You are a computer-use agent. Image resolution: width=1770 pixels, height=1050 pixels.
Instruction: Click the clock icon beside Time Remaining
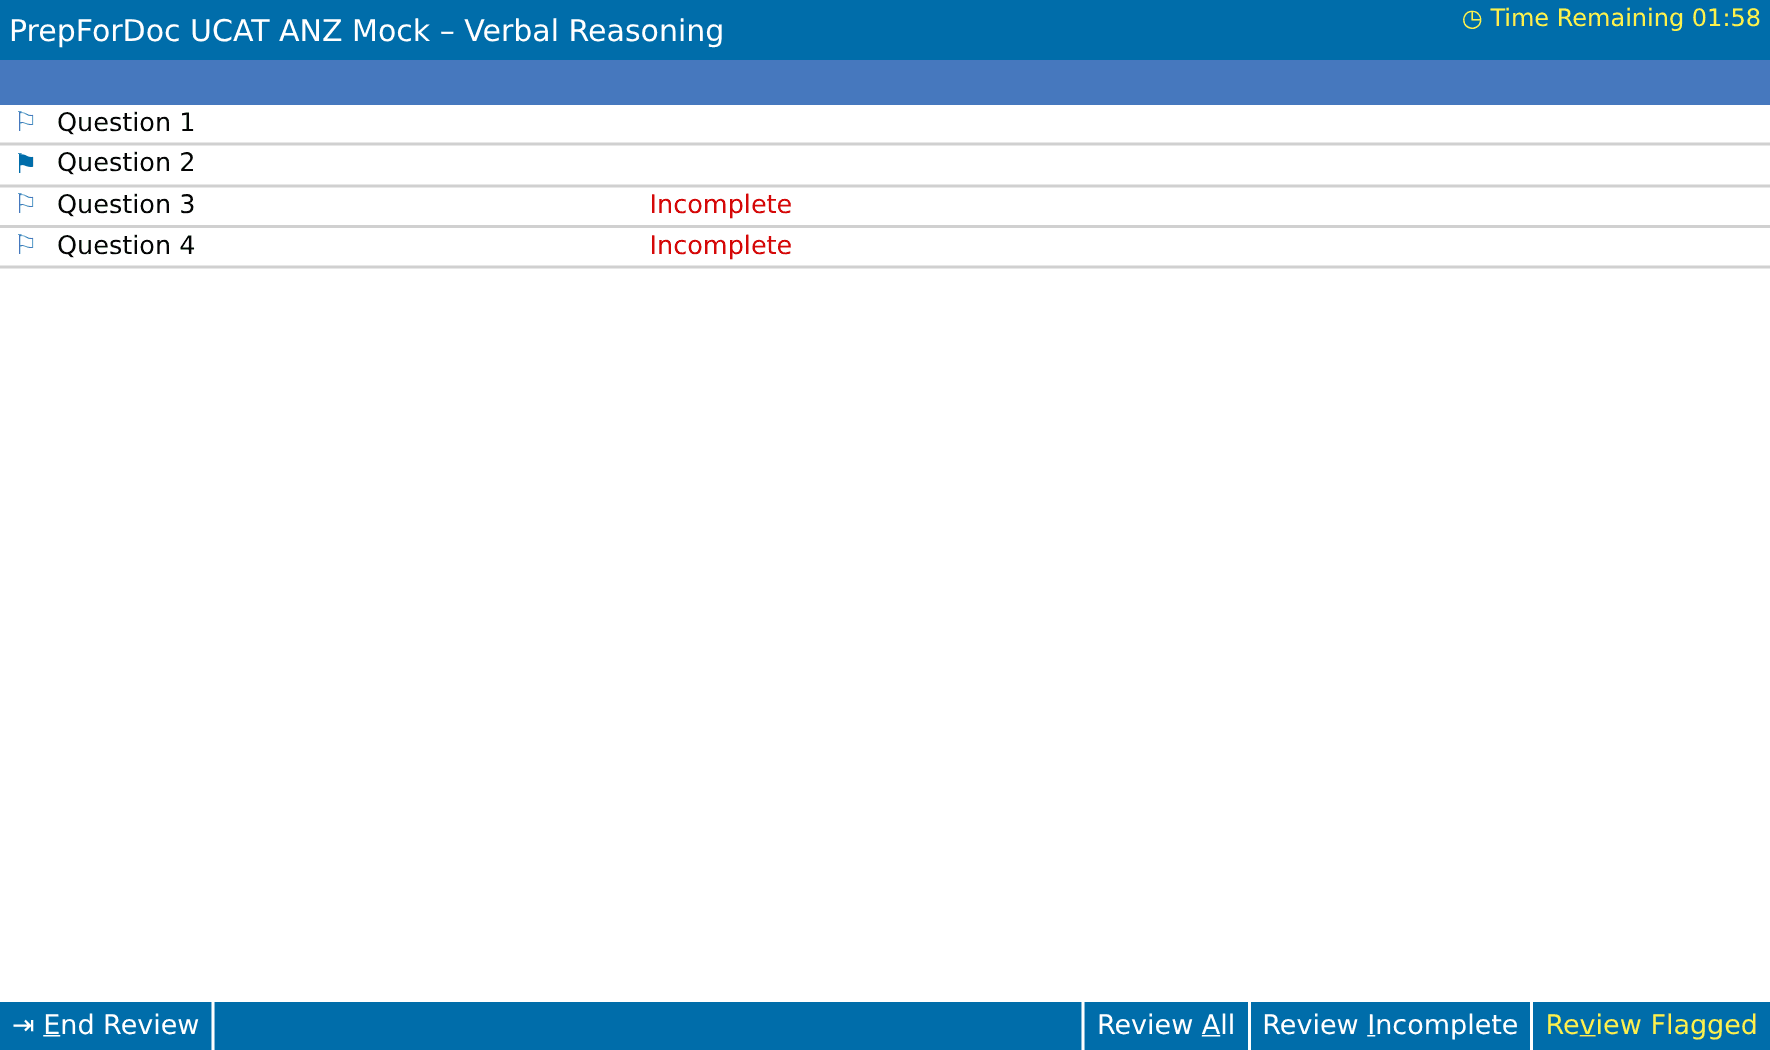click(1472, 19)
